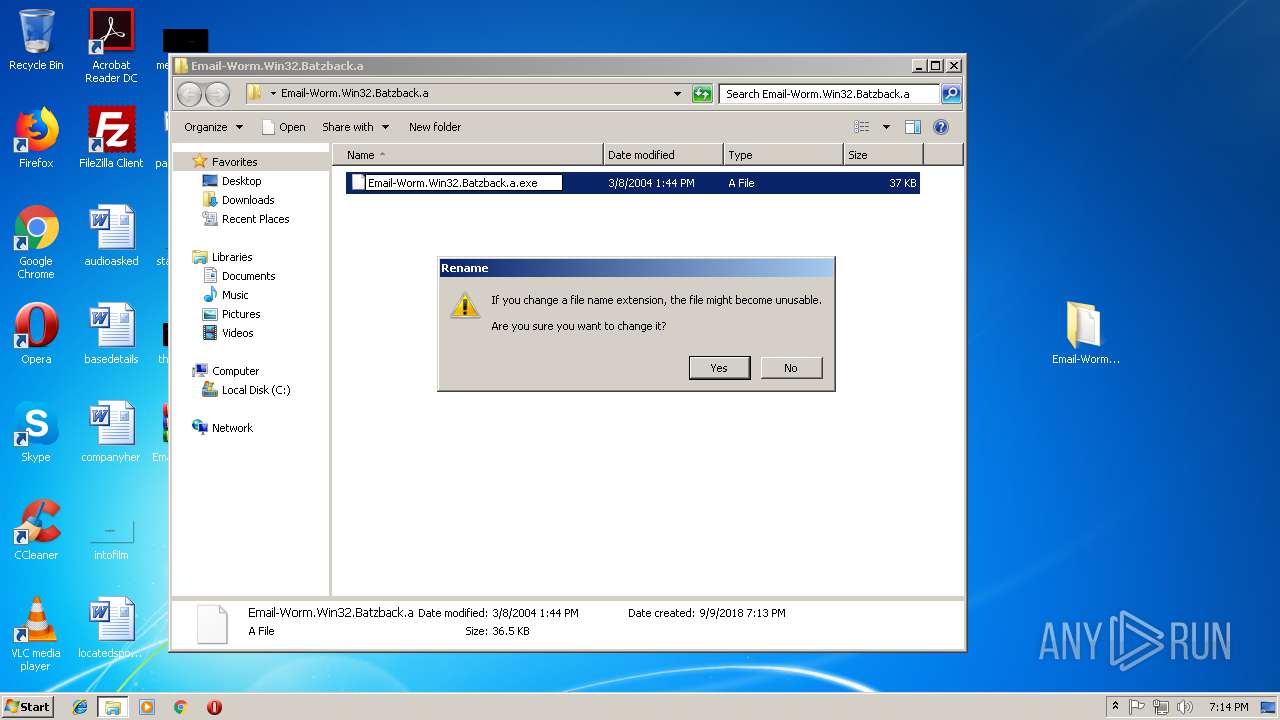The height and width of the screenshot is (720, 1280).
Task: Open Windows Media Player from taskbar
Action: point(147,707)
